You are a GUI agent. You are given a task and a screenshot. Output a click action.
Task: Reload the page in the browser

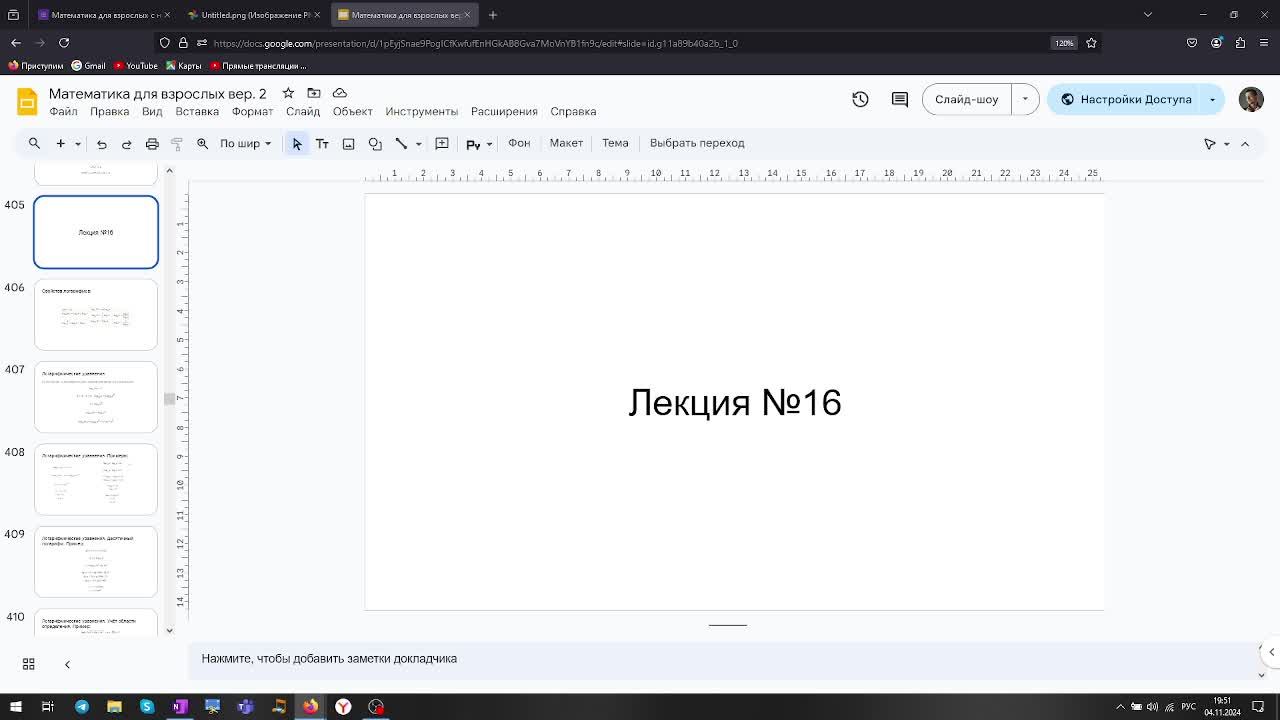tap(64, 43)
